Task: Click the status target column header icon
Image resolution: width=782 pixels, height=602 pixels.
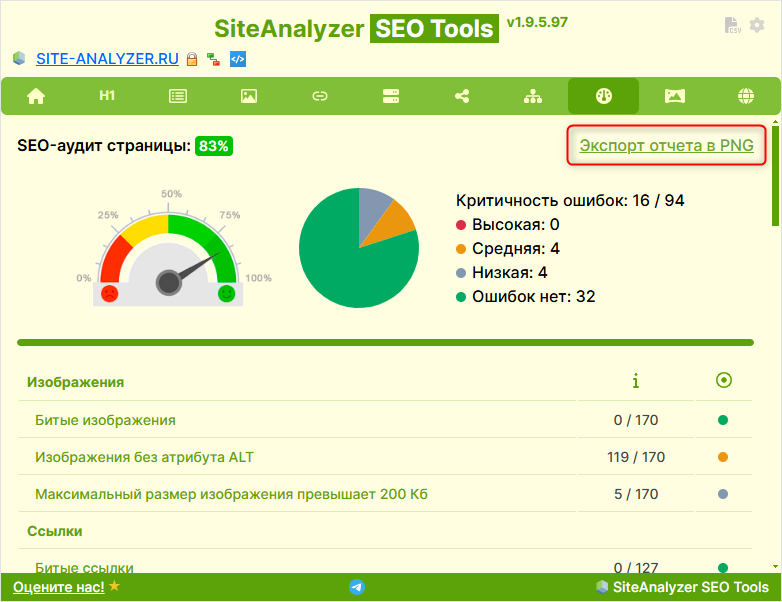Action: click(724, 380)
